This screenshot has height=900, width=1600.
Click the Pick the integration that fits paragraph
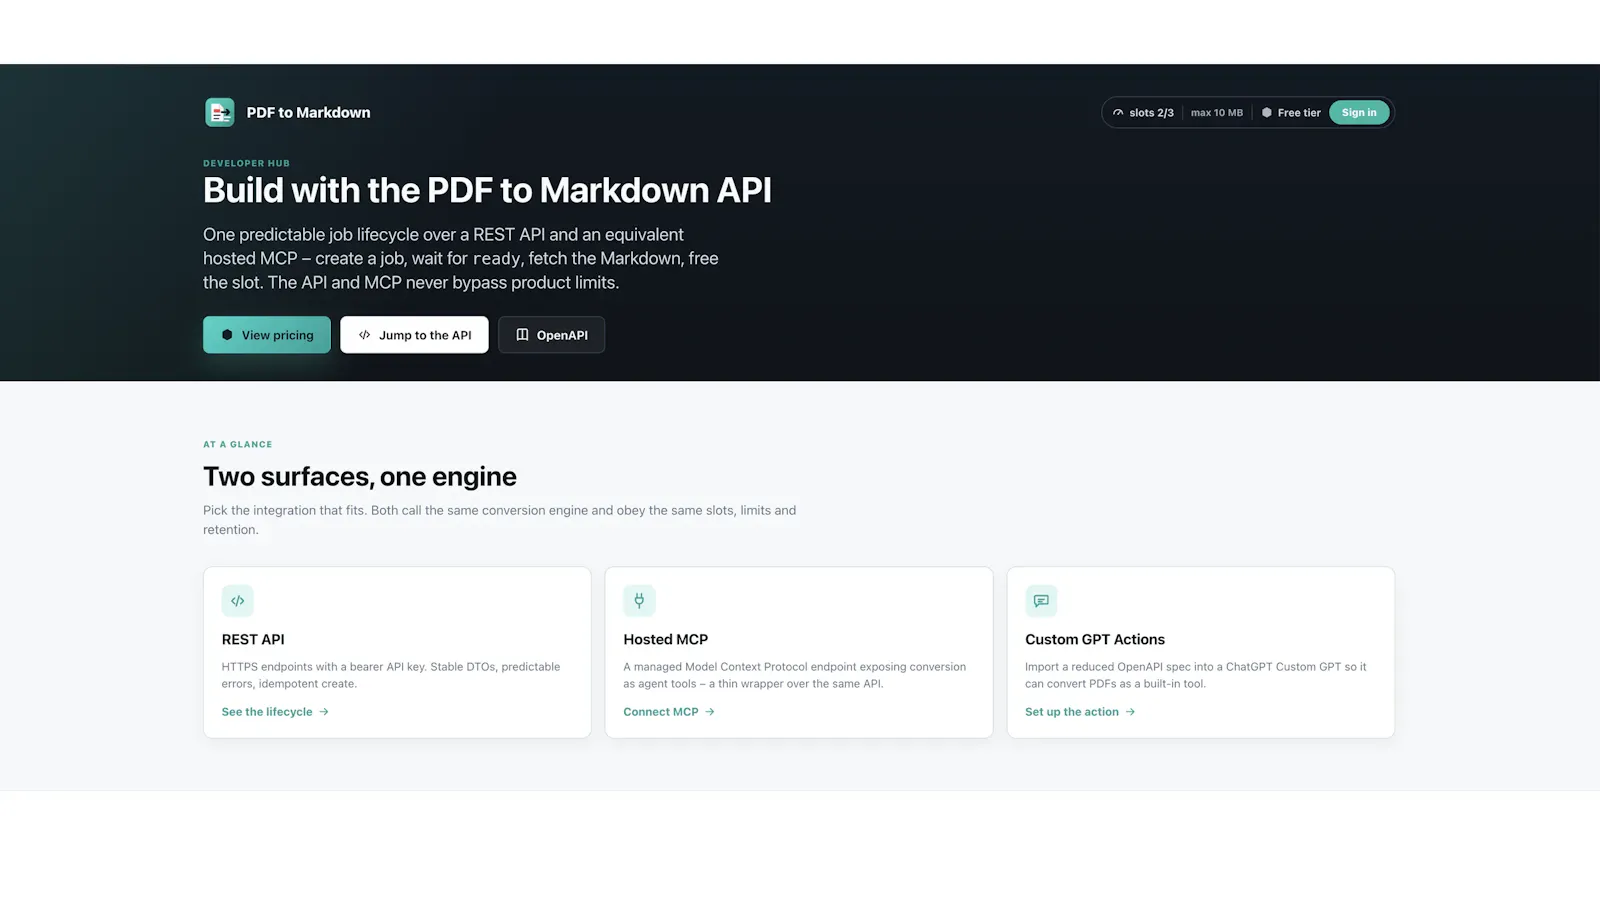coord(500,520)
